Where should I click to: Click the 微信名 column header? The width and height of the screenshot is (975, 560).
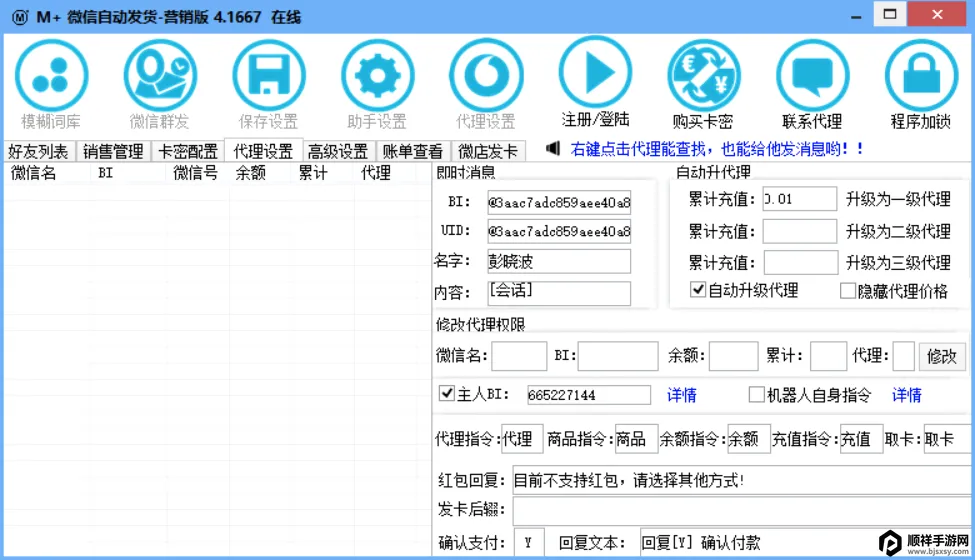point(34,173)
